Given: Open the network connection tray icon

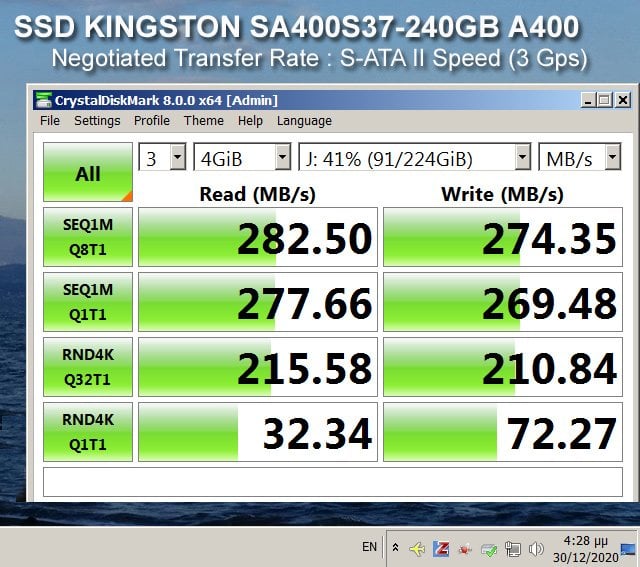Looking at the screenshot, I should pos(512,549).
